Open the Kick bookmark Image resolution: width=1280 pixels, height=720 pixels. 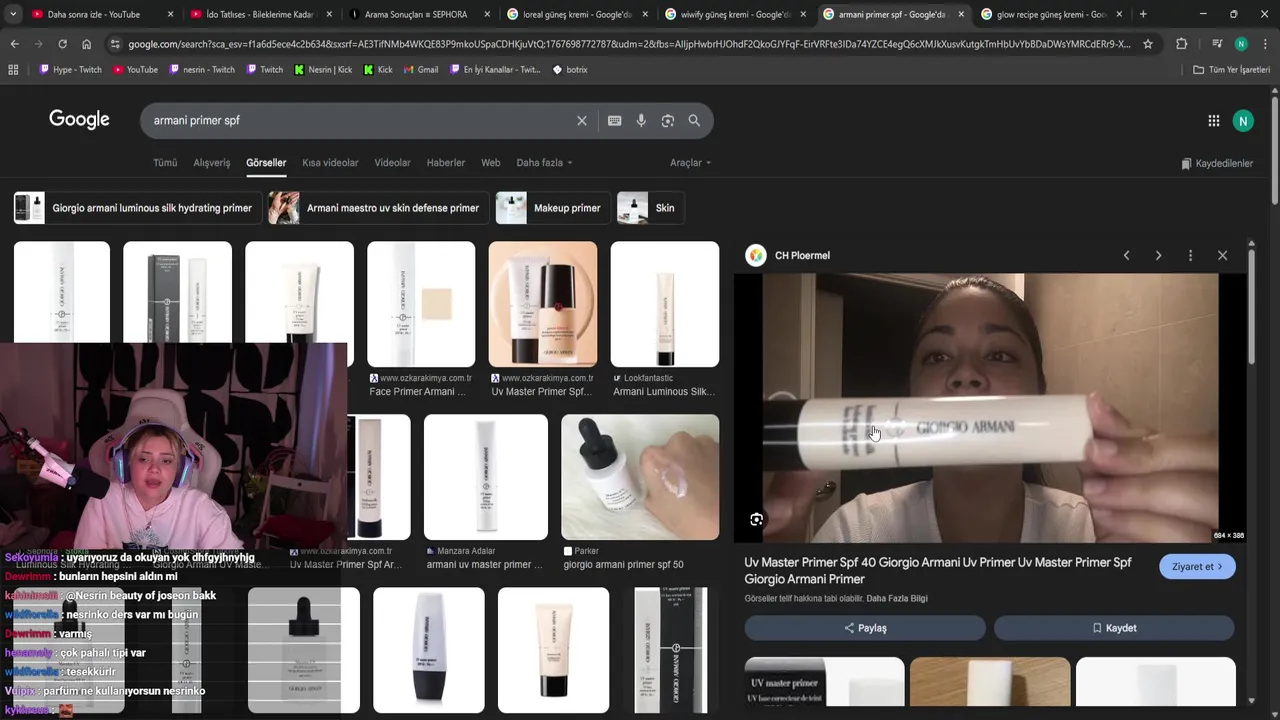(x=378, y=70)
